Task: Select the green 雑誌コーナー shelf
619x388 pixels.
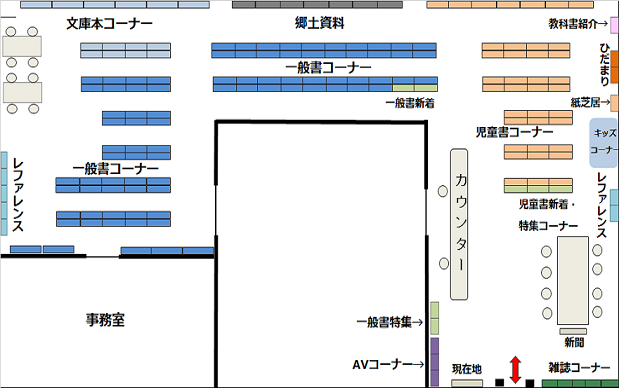Action: (580, 384)
